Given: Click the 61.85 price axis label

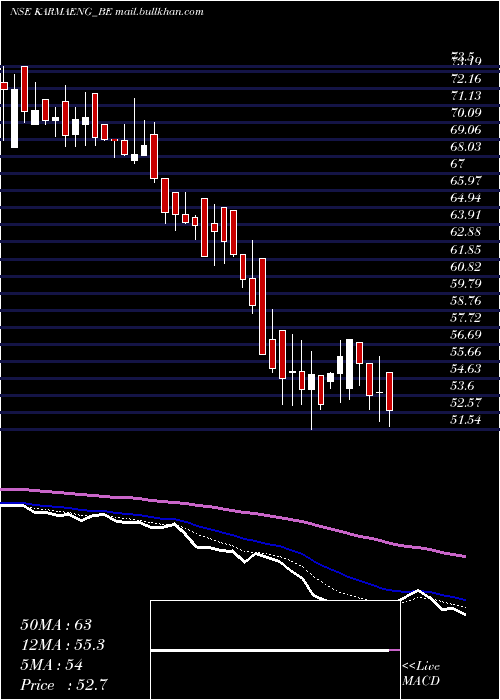Looking at the screenshot, I should (x=467, y=249).
